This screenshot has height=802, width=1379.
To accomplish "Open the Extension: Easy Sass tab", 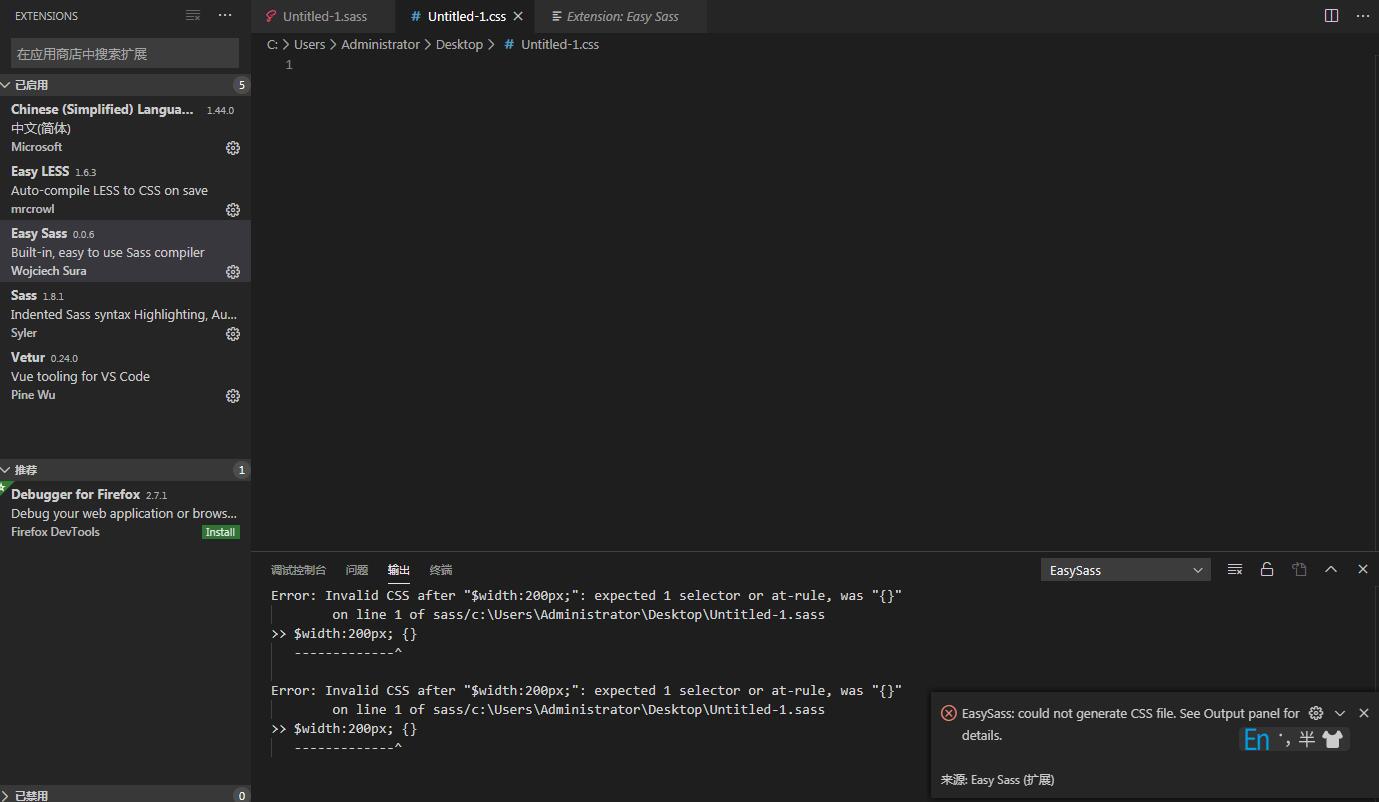I will pyautogui.click(x=622, y=16).
